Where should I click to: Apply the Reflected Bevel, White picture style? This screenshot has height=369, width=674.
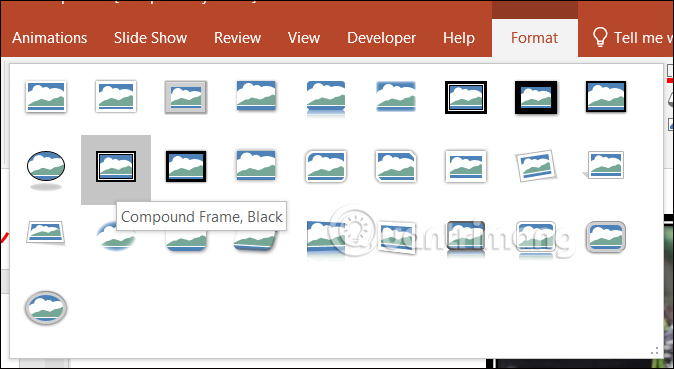[x=536, y=239]
